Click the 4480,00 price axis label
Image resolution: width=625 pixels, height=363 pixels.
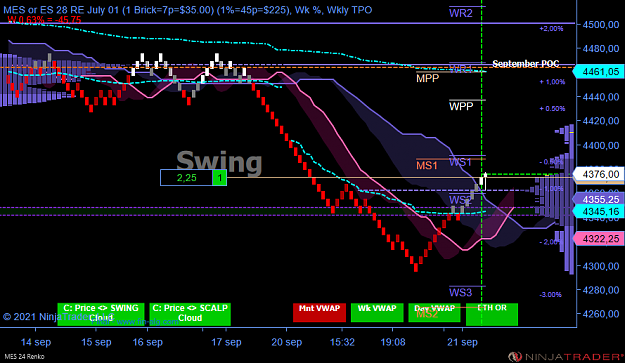[x=601, y=49]
